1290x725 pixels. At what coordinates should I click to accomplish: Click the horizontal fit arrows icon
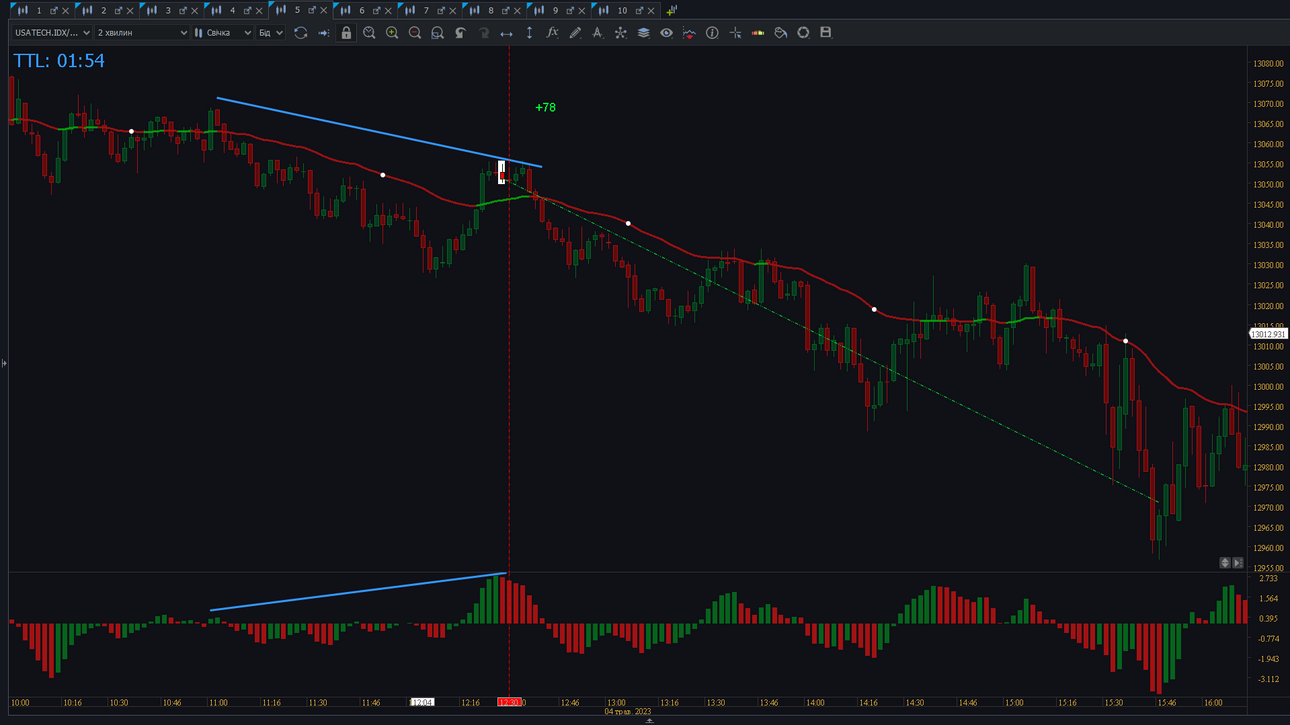point(506,33)
